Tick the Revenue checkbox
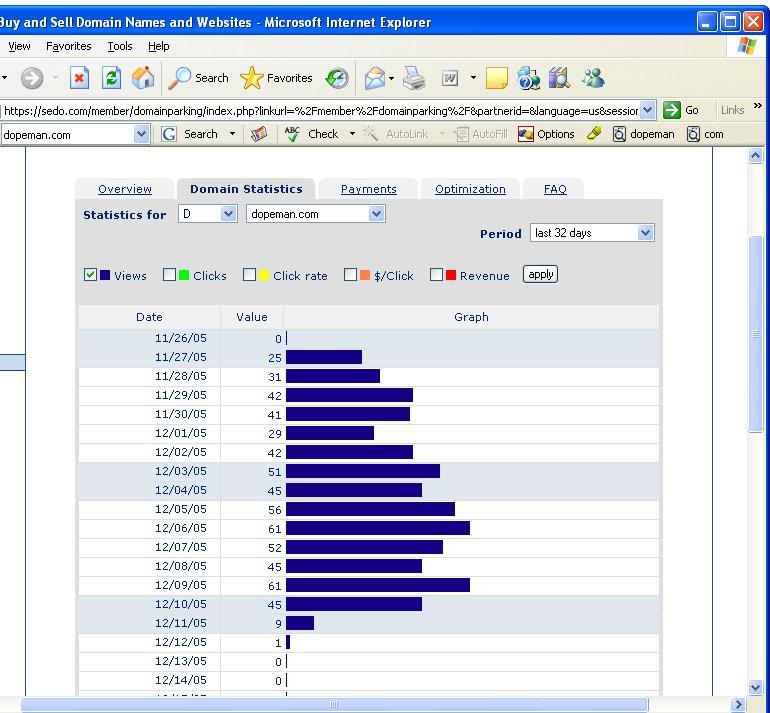This screenshot has width=770, height=713. point(436,275)
